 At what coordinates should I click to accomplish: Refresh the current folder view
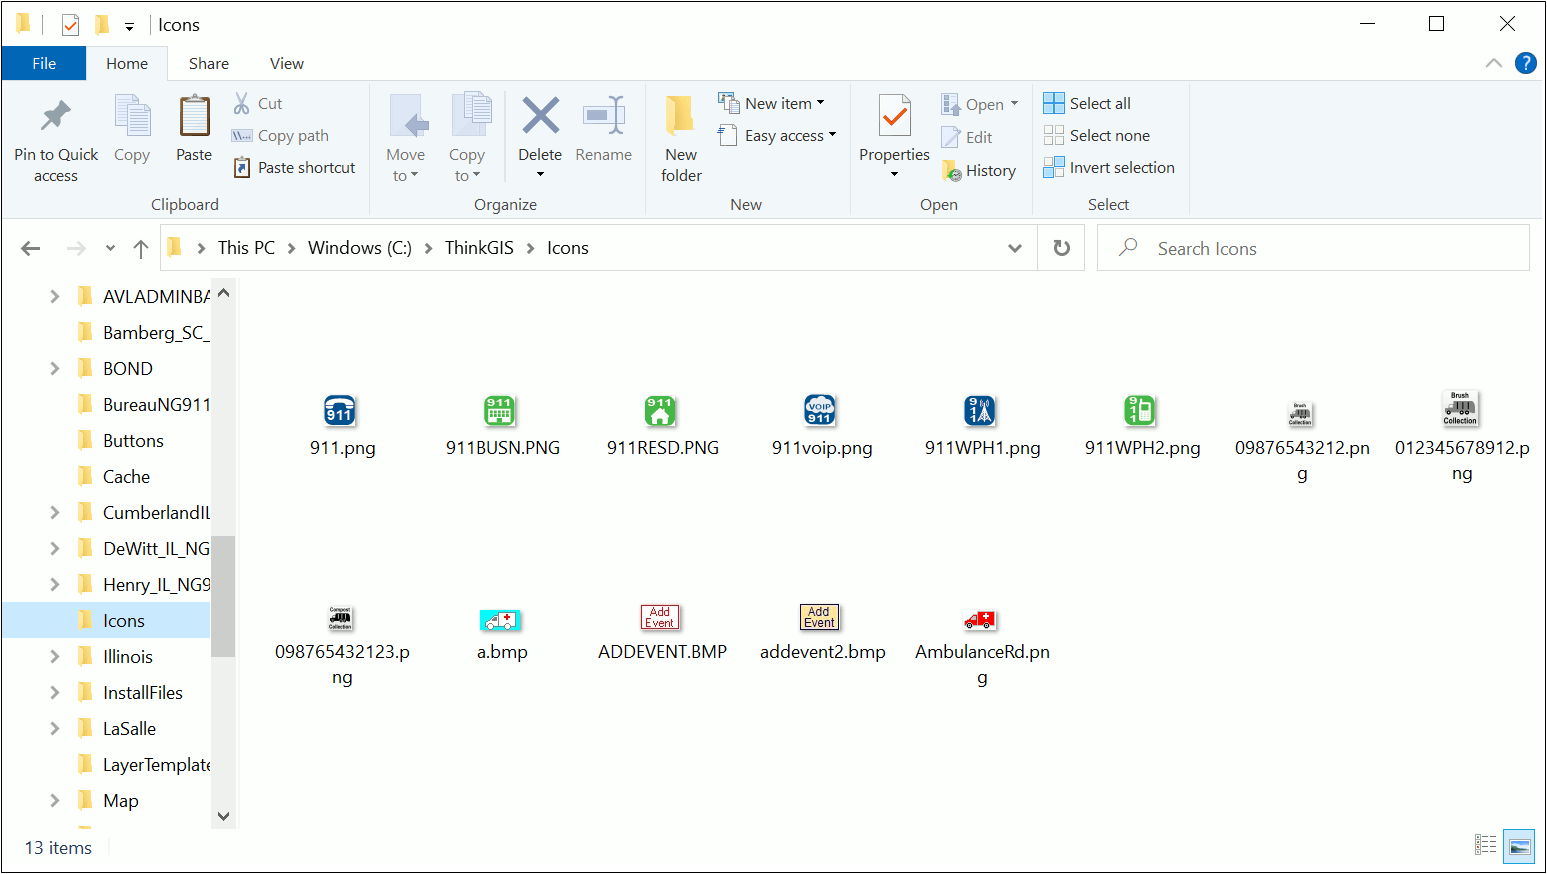tap(1062, 248)
